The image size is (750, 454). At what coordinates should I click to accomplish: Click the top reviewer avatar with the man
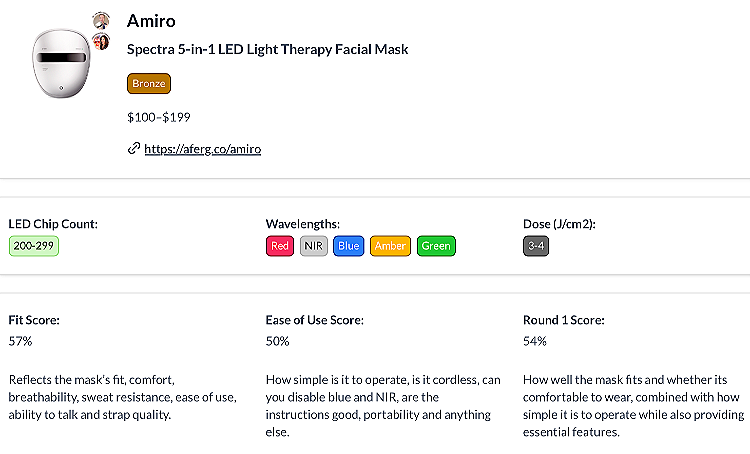(101, 20)
